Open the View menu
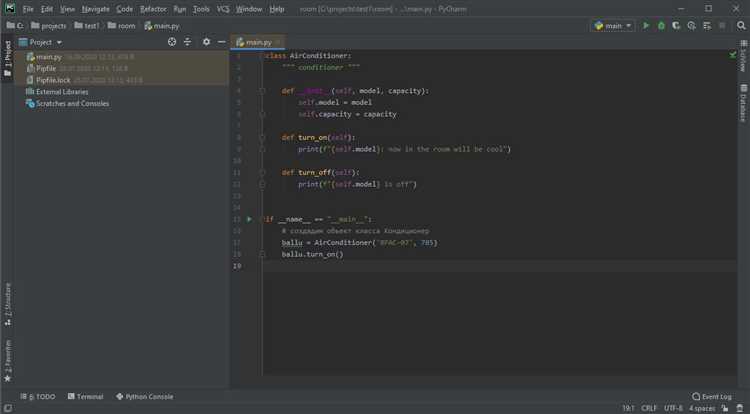Viewport: 750px width, 414px height. (67, 9)
